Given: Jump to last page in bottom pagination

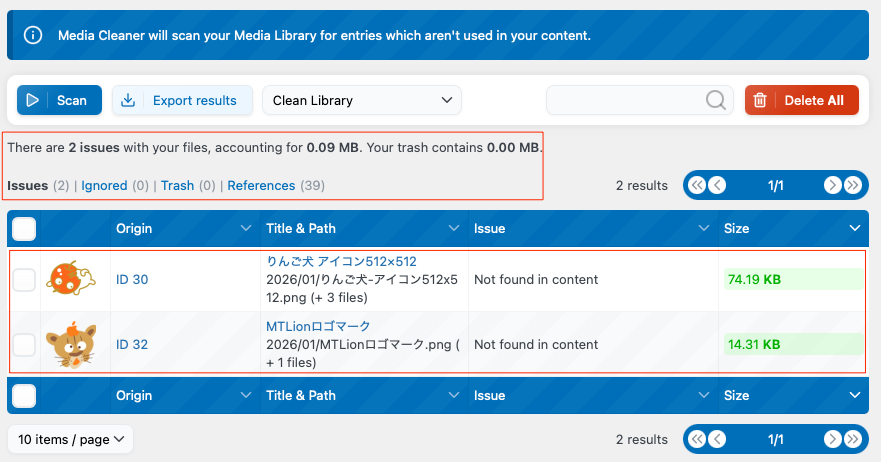Looking at the screenshot, I should pos(852,439).
